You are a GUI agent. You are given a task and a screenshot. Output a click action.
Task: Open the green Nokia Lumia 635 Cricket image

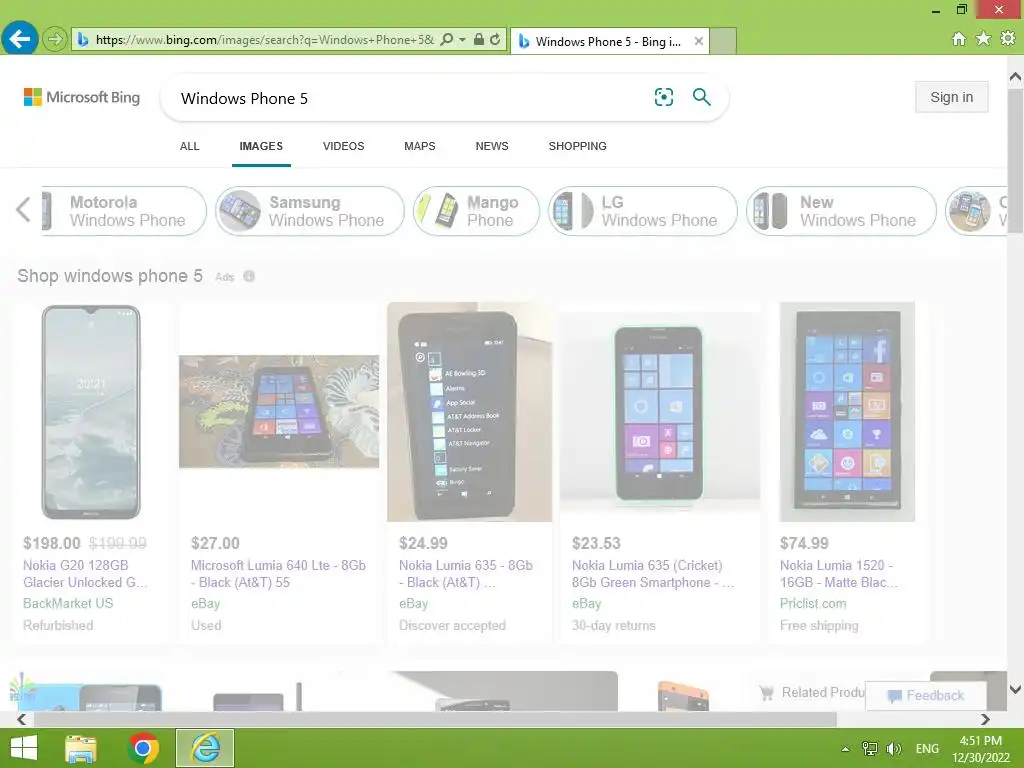click(x=660, y=412)
